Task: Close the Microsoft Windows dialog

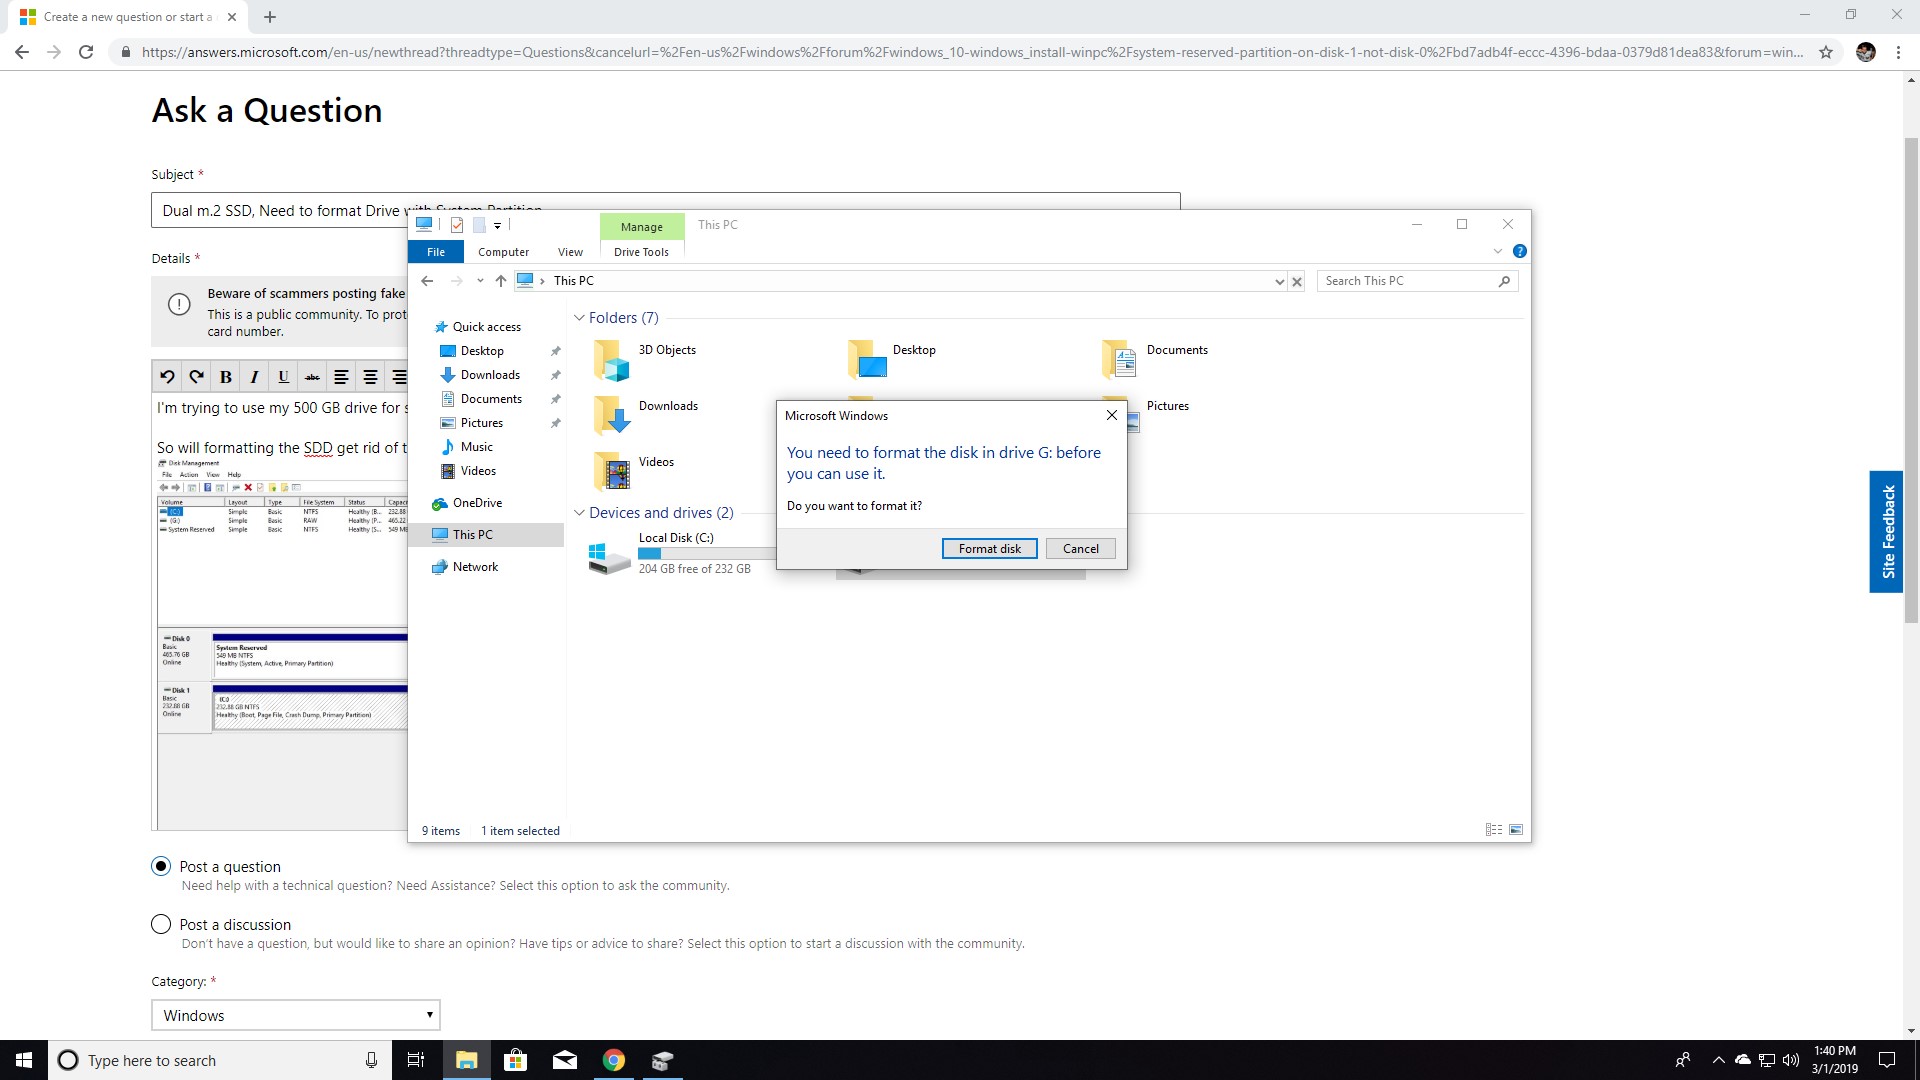Action: click(1111, 415)
